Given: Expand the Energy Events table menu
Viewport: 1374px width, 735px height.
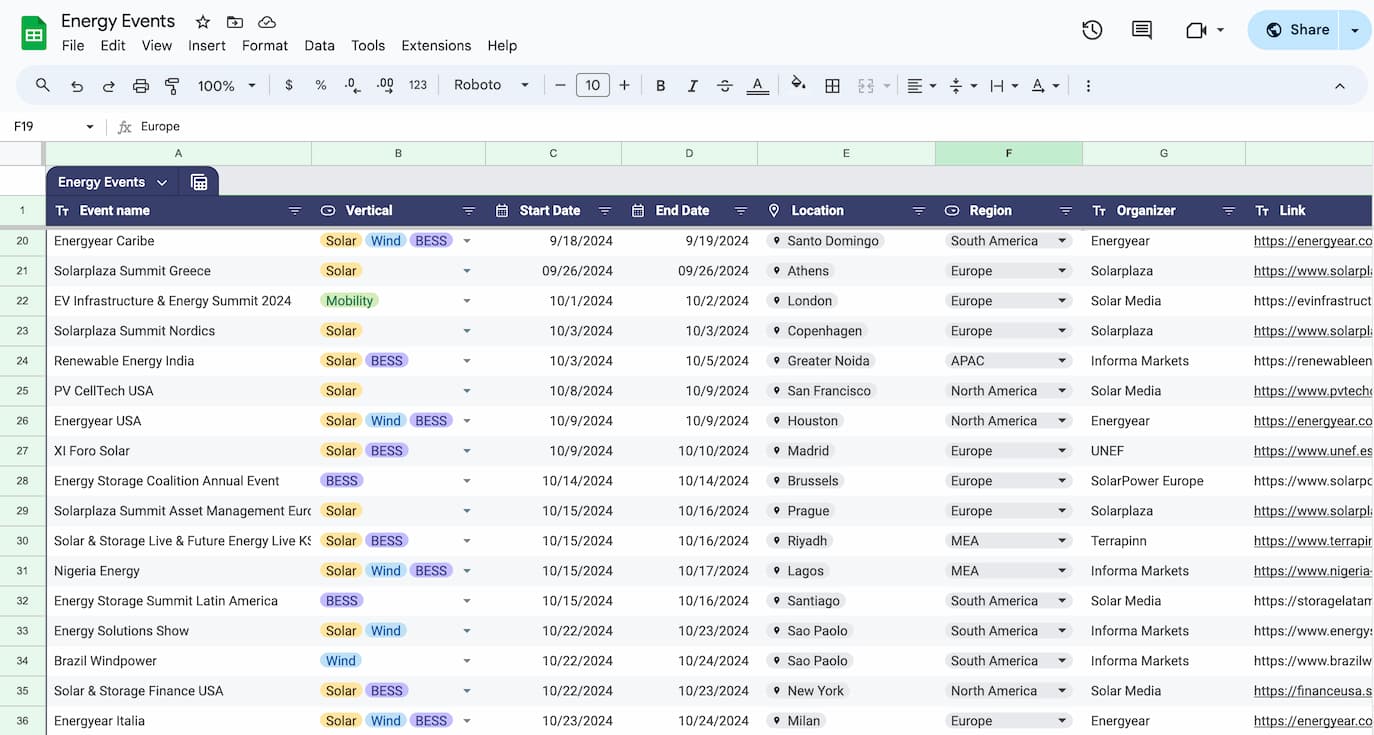Looking at the screenshot, I should (162, 182).
